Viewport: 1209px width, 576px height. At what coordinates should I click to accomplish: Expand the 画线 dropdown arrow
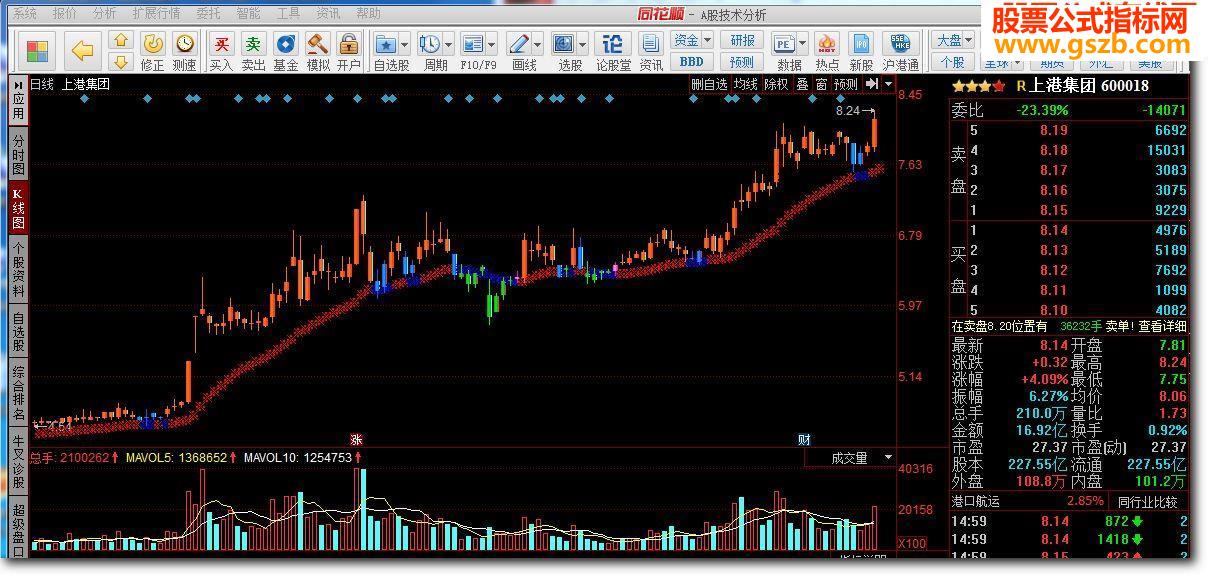[x=537, y=45]
